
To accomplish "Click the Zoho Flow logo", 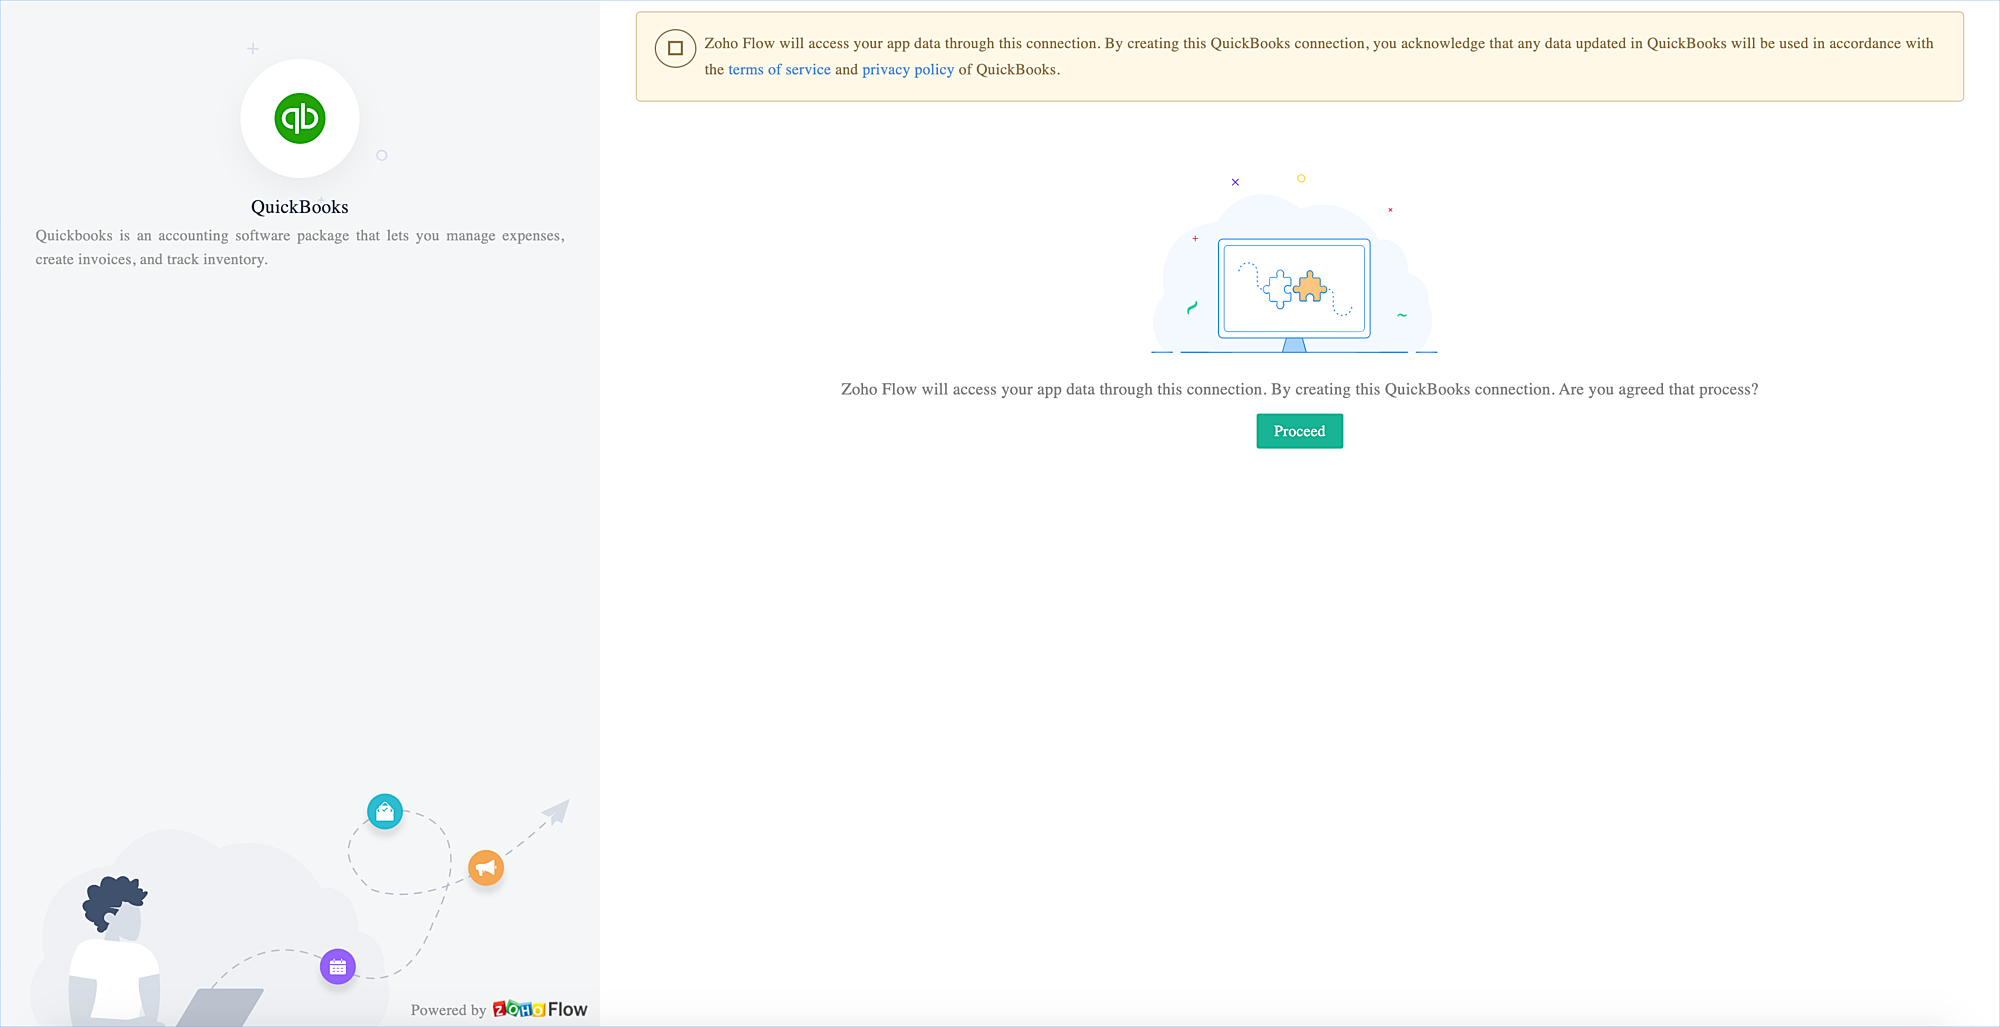I will [540, 1009].
